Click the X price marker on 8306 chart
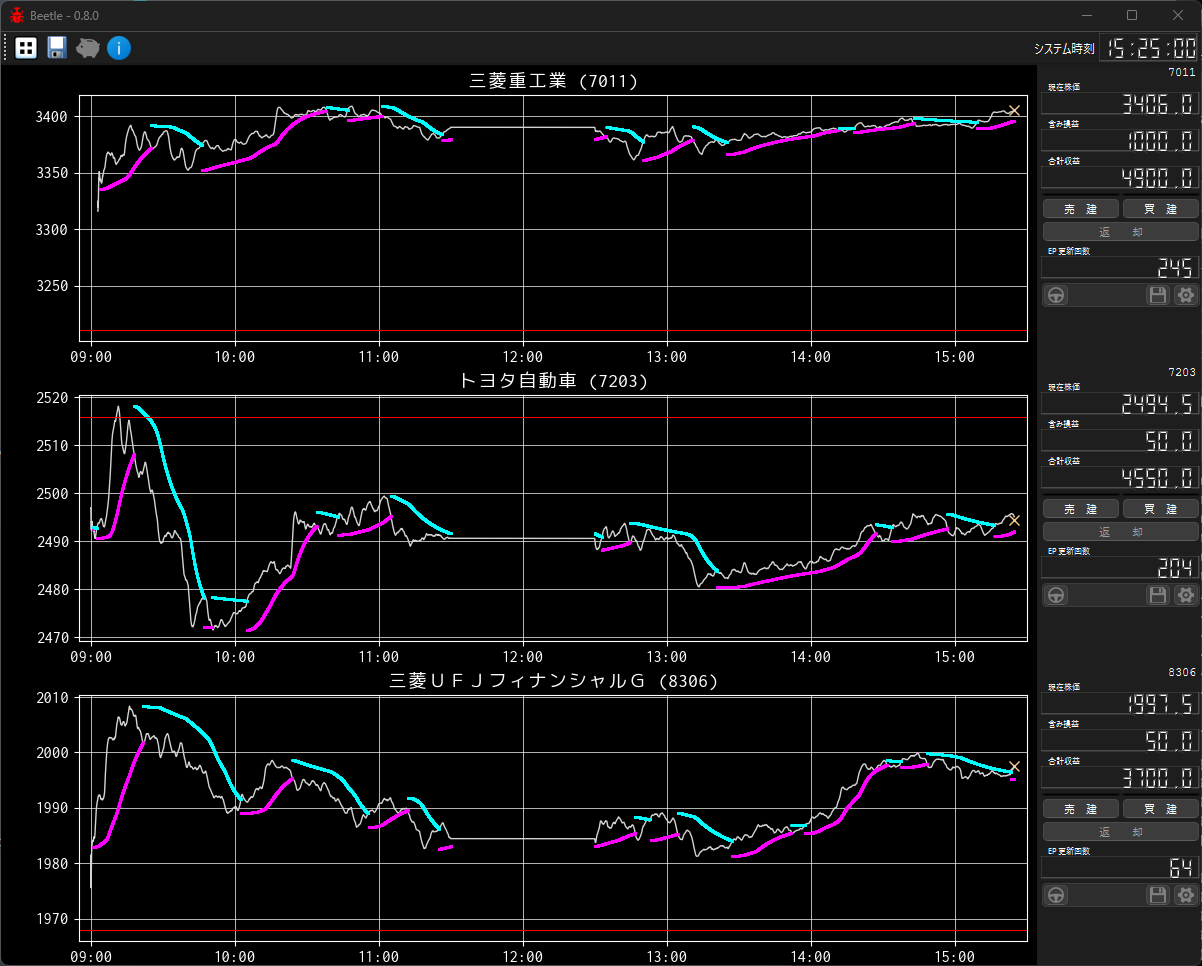The width and height of the screenshot is (1202, 966). click(x=1014, y=767)
